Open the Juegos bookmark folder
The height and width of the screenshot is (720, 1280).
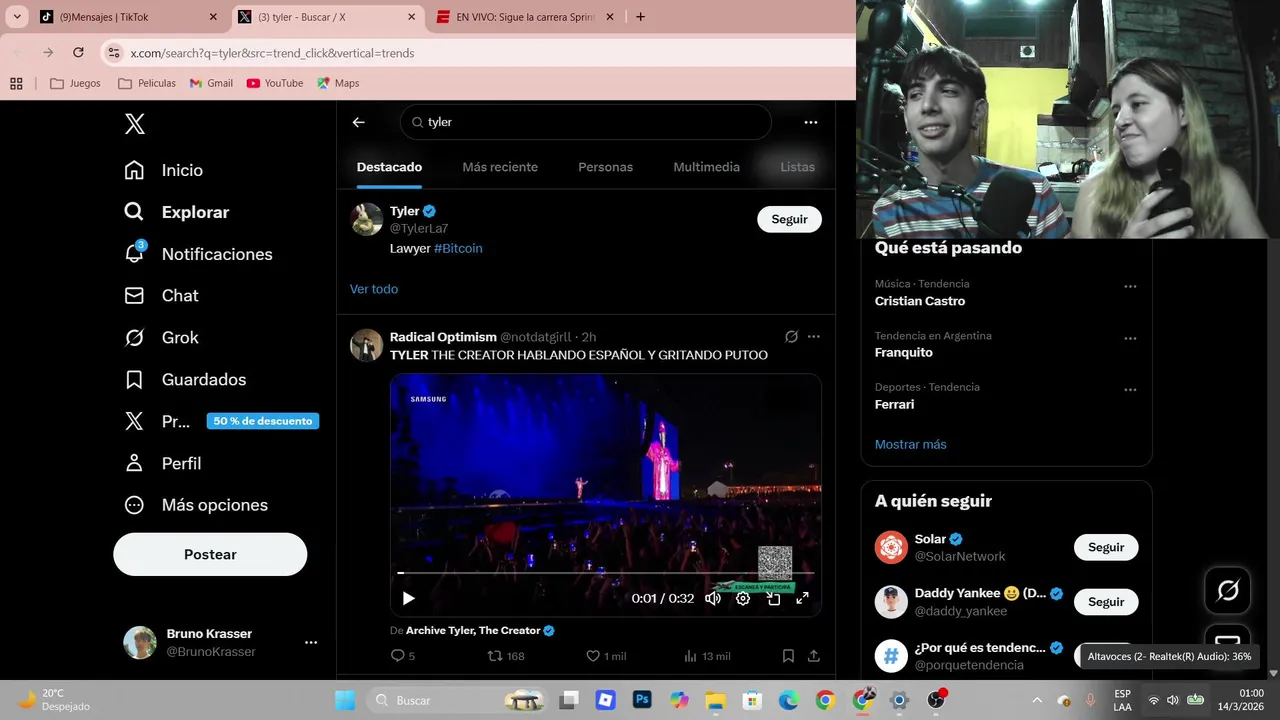(x=76, y=83)
